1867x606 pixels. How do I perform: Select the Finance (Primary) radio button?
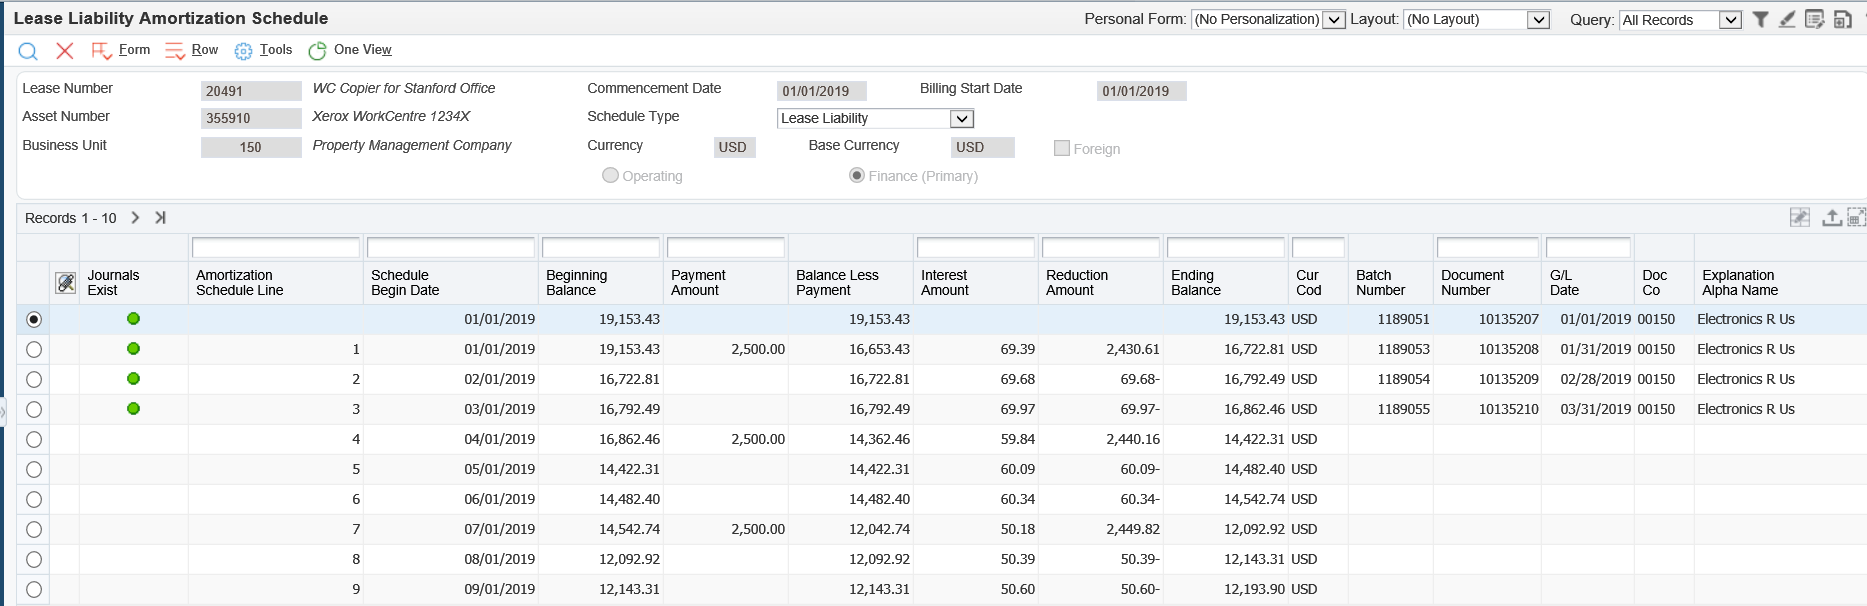tap(857, 175)
